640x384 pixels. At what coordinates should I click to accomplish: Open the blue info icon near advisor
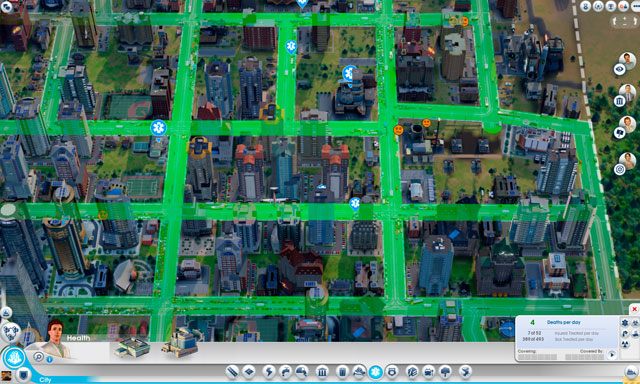click(49, 360)
